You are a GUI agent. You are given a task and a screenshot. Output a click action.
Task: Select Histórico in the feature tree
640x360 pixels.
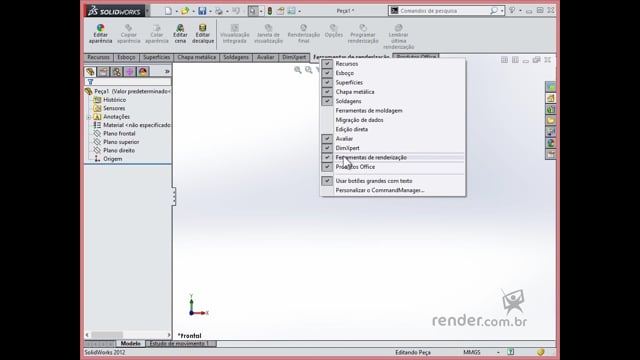pos(114,100)
